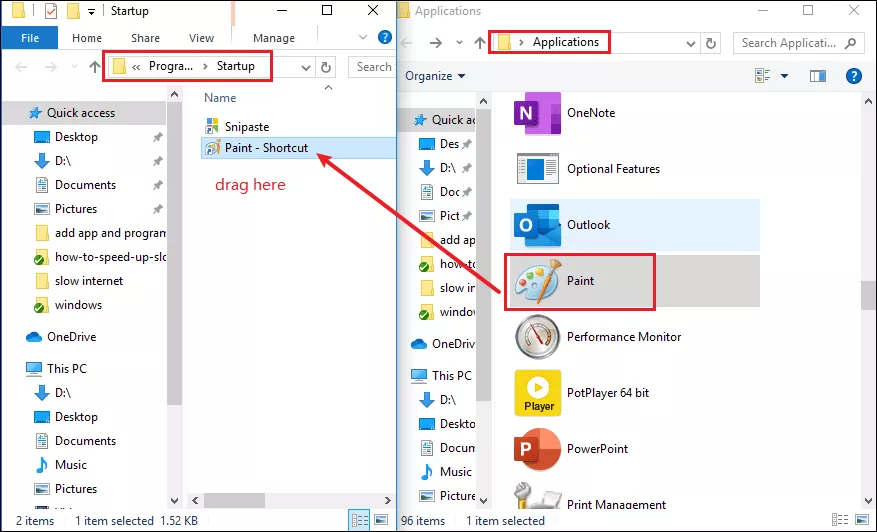The image size is (877, 532).
Task: Click the Startup breadcrumb in address bar
Action: (235, 66)
